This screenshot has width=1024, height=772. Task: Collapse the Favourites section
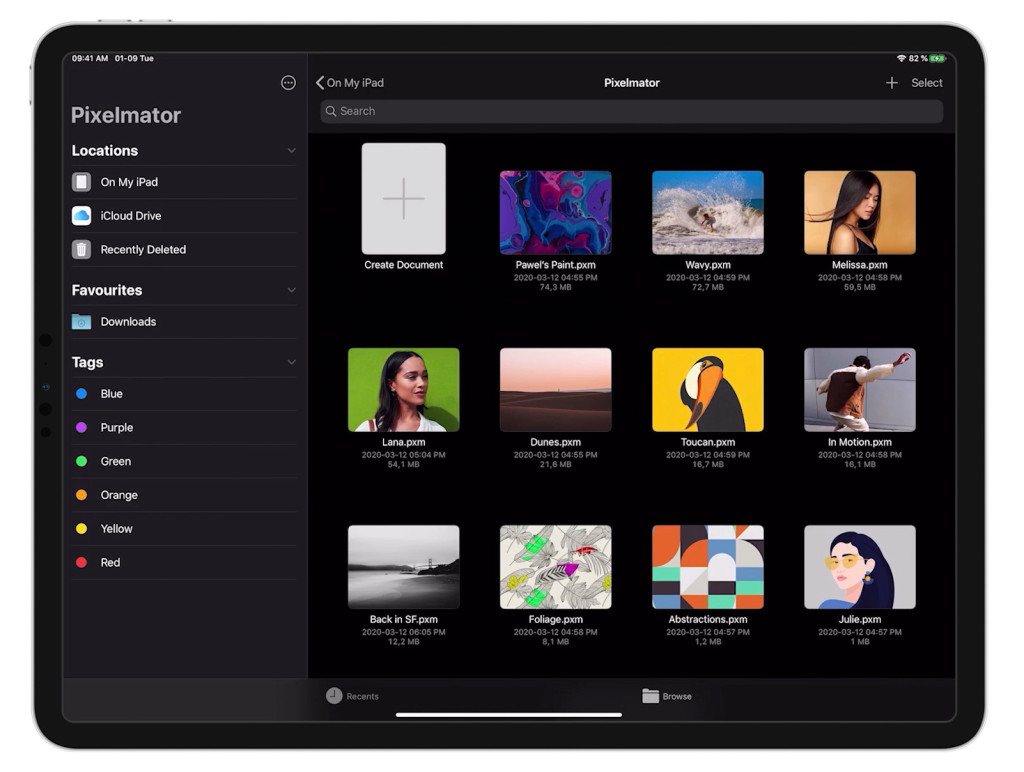click(x=291, y=289)
